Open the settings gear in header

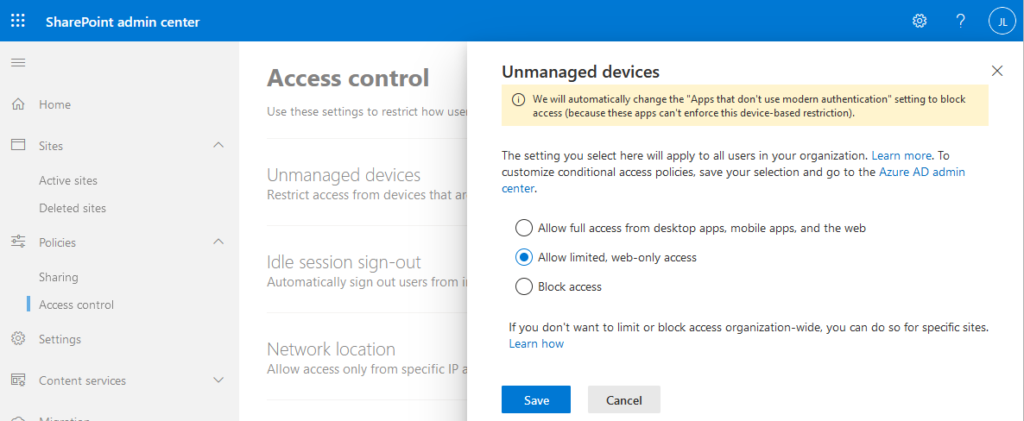click(x=920, y=21)
